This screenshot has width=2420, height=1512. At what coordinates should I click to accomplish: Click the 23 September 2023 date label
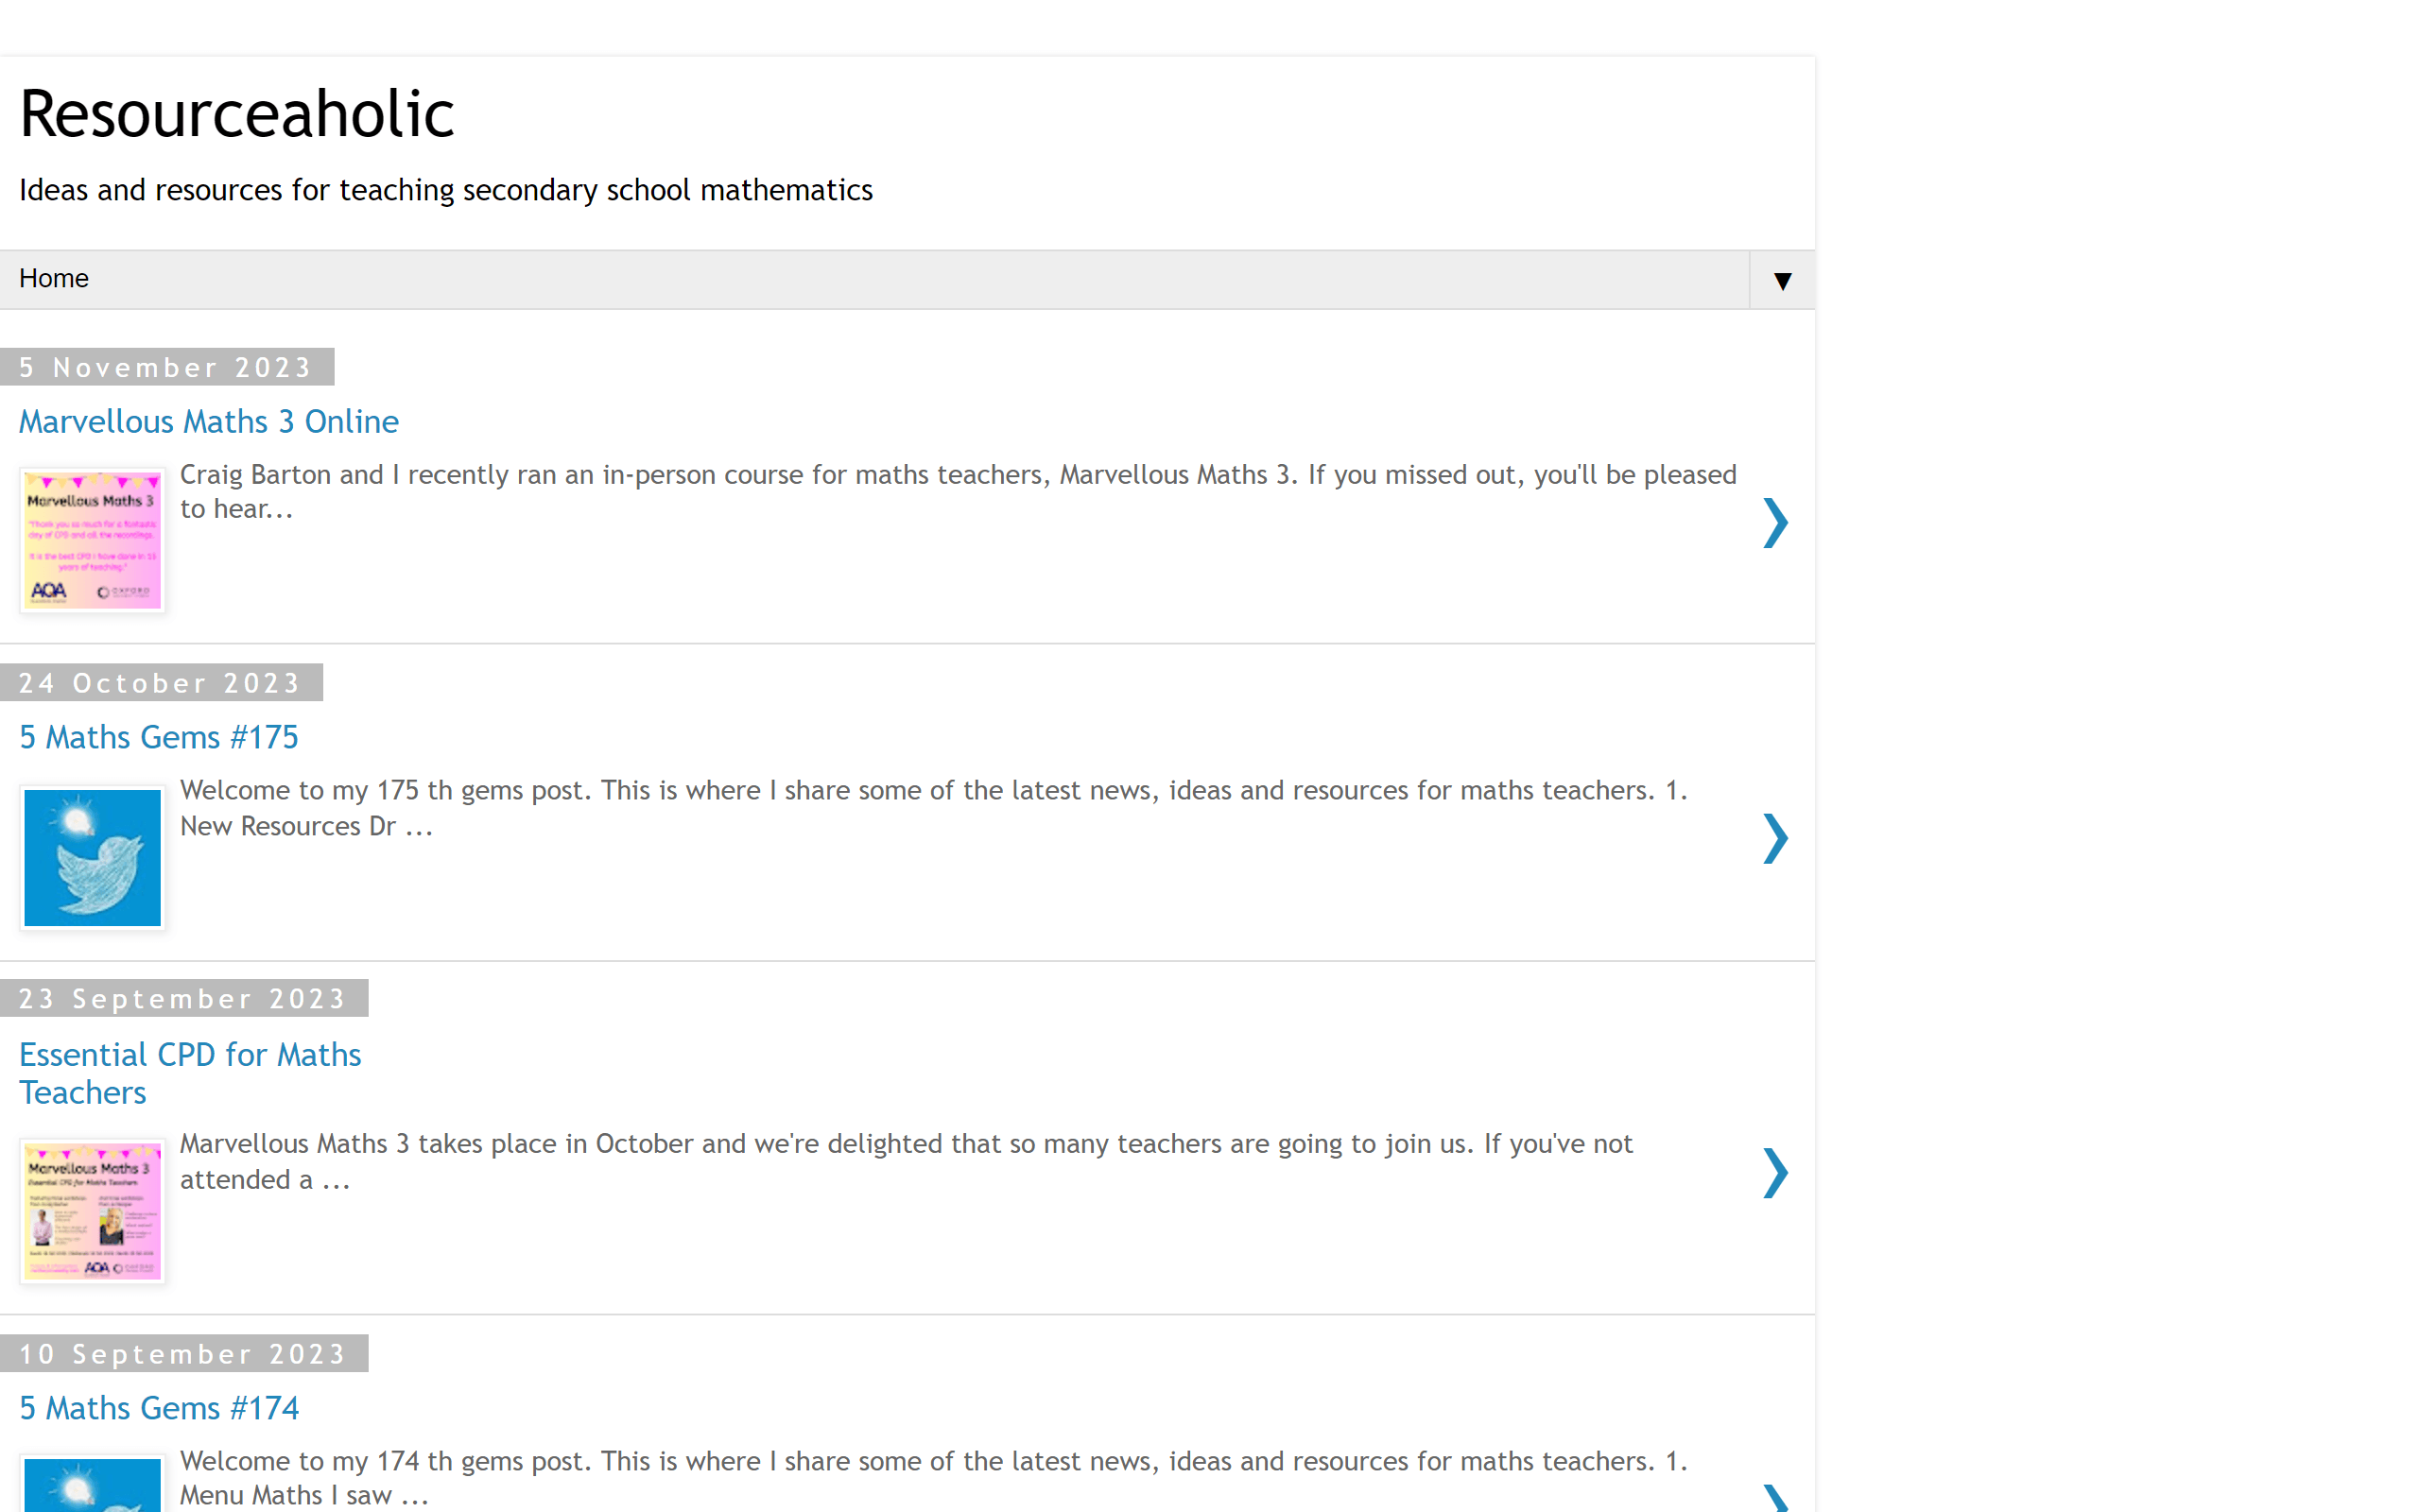click(x=183, y=999)
